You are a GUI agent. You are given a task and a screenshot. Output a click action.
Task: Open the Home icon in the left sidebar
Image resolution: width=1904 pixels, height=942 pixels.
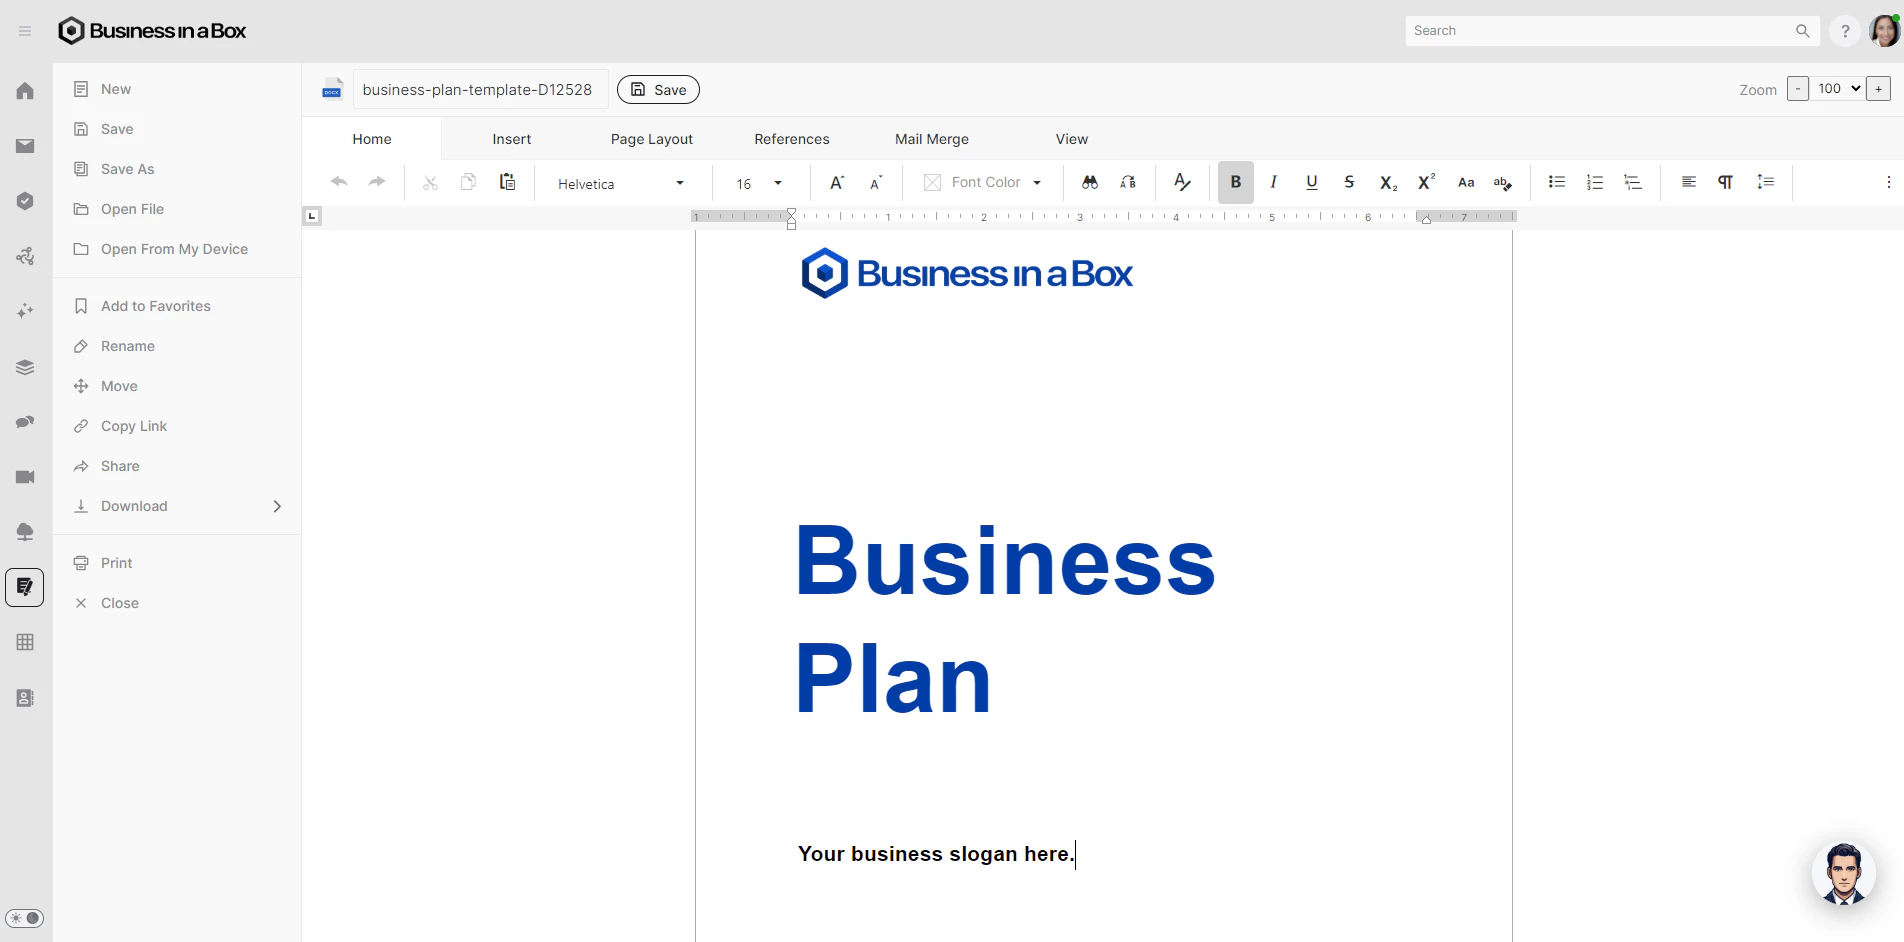tap(24, 90)
